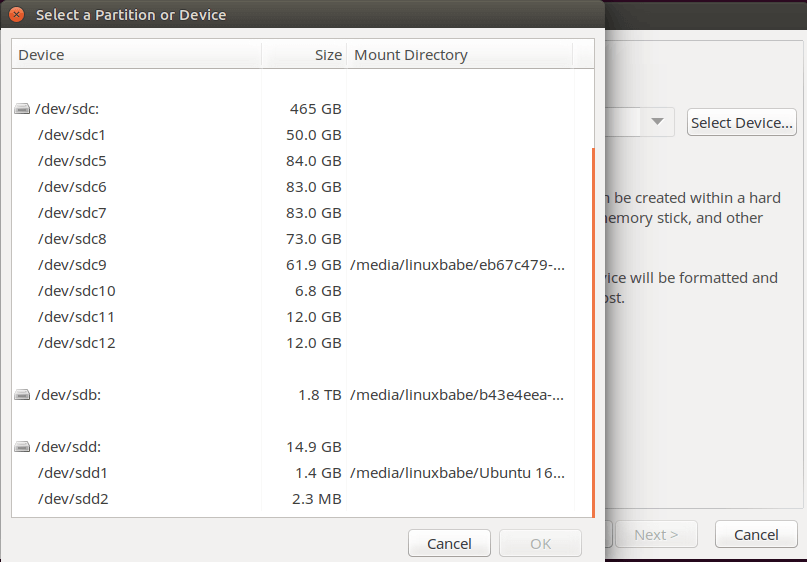This screenshot has width=807, height=562.
Task: Close the Select a Partition dialog
Action: pyautogui.click(x=17, y=15)
